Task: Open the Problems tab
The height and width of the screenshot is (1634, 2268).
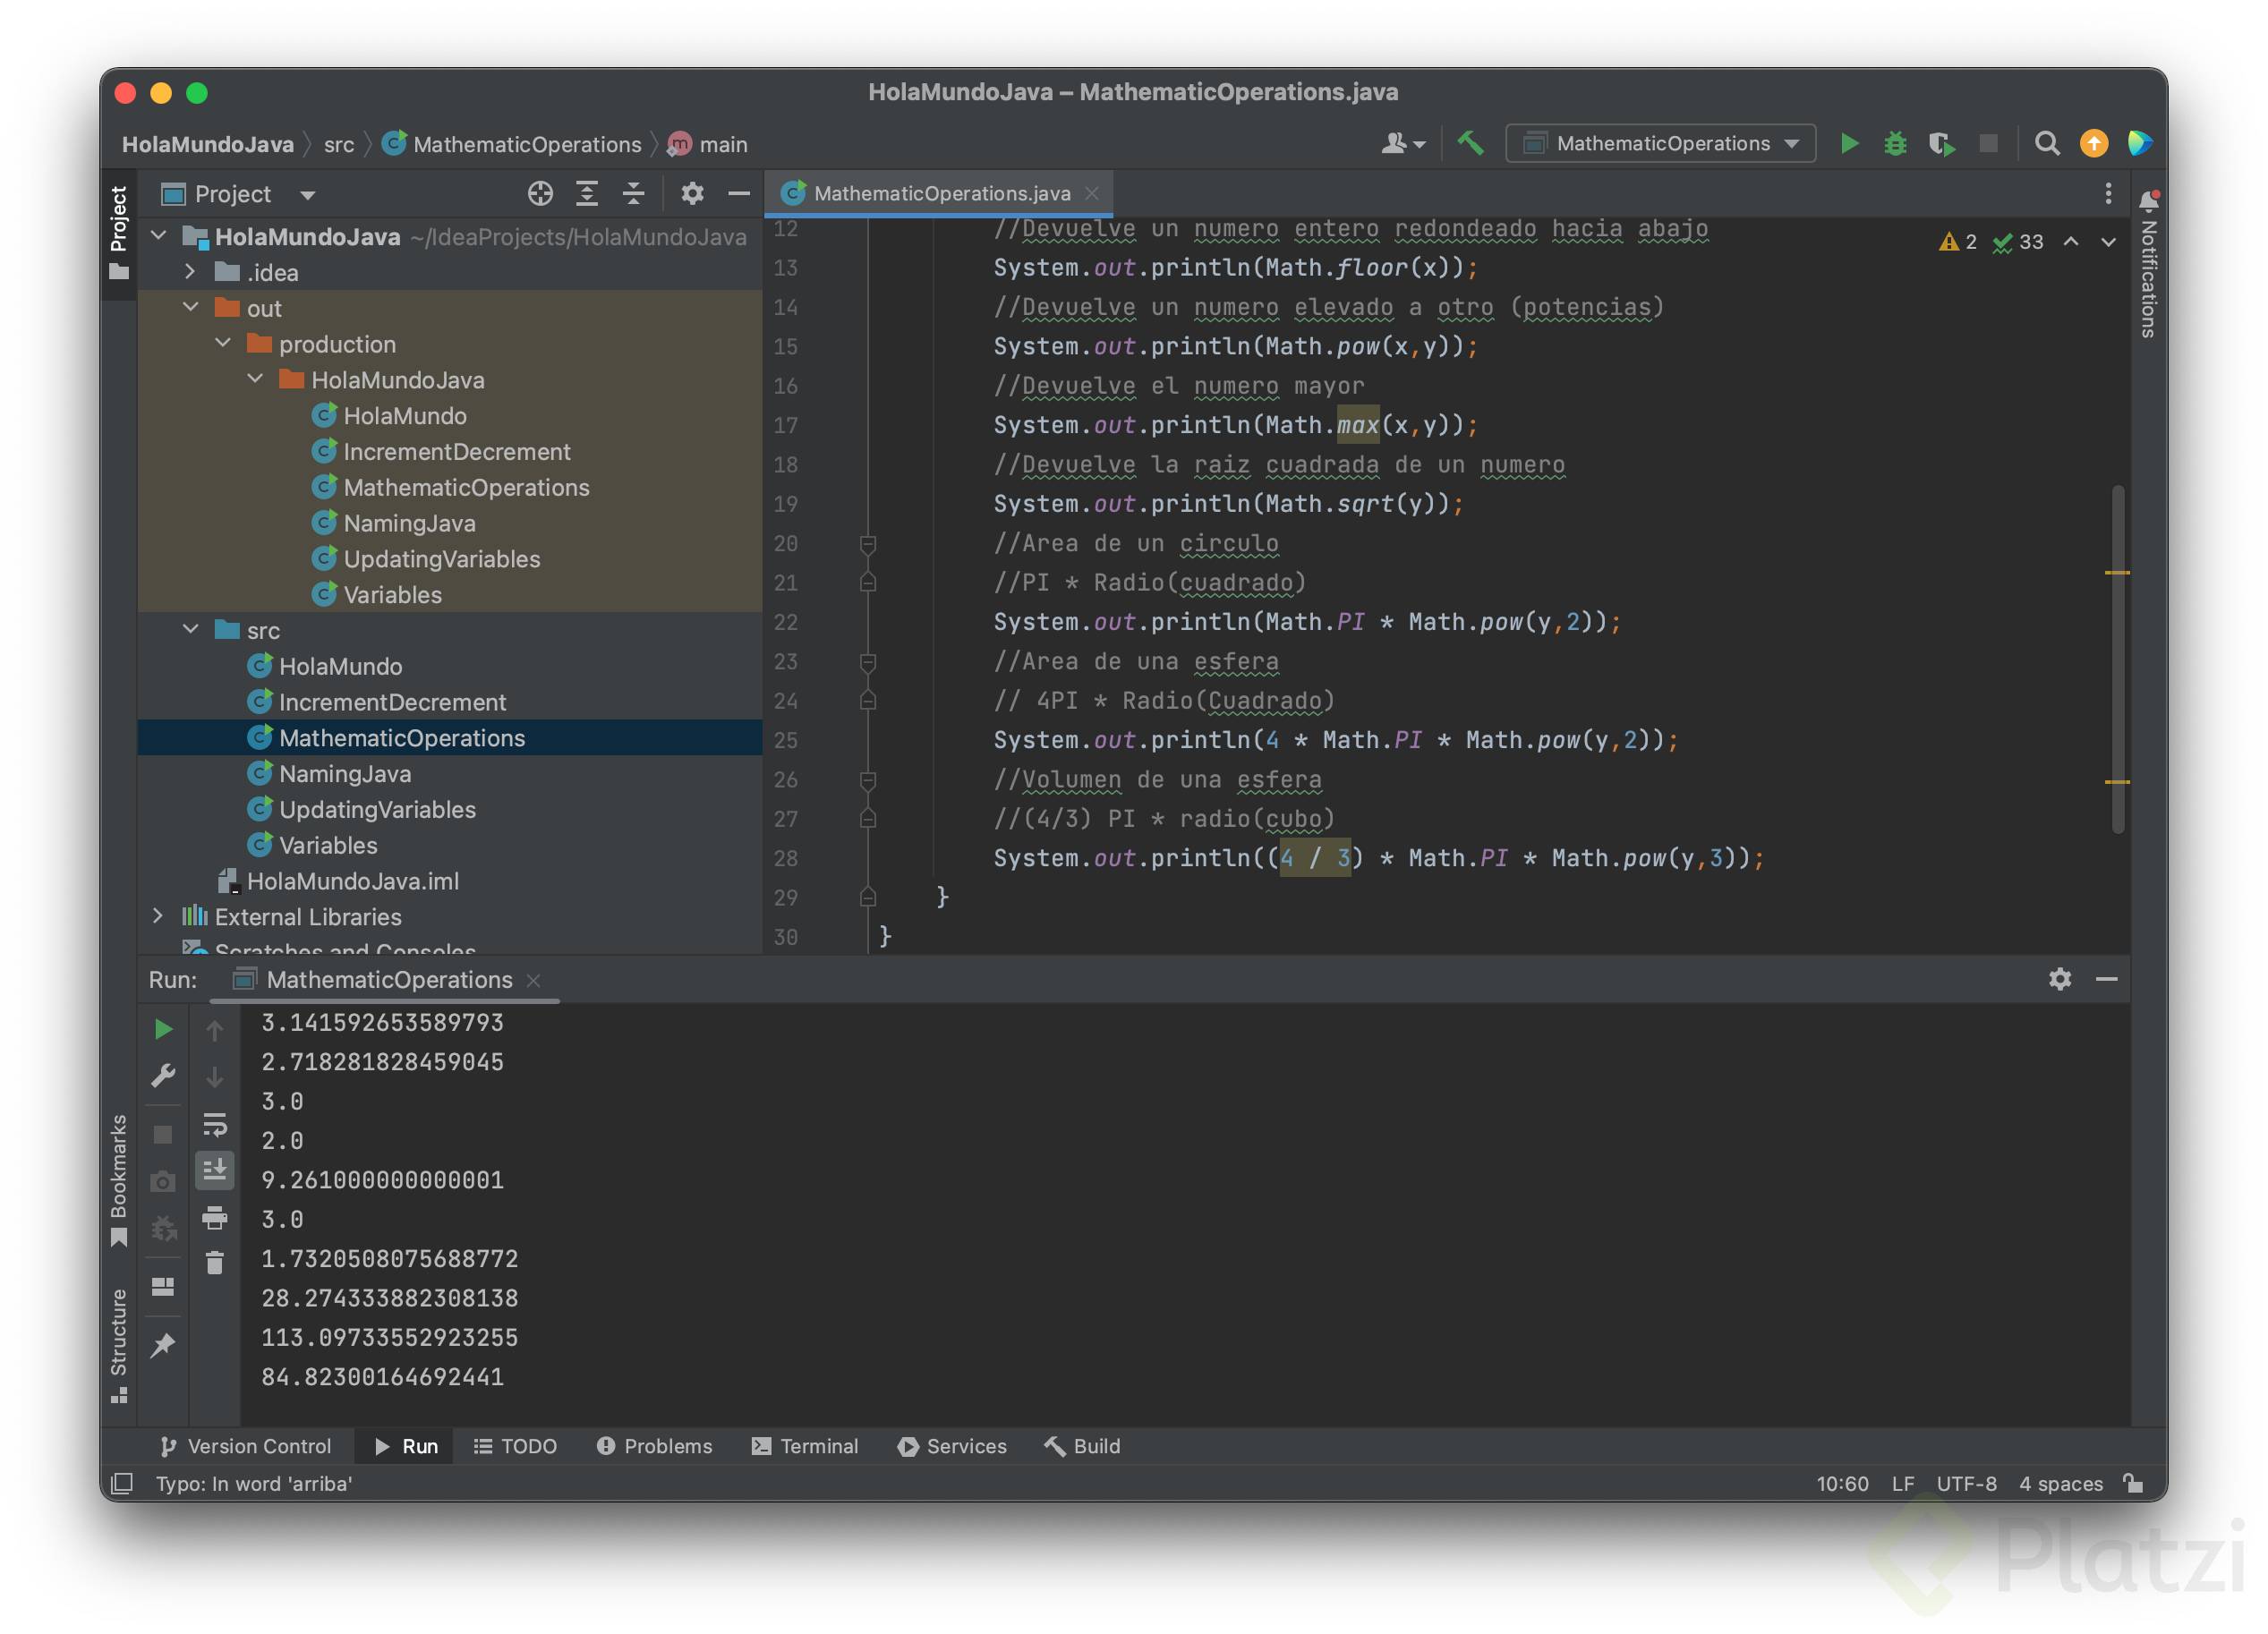Action: (x=655, y=1446)
